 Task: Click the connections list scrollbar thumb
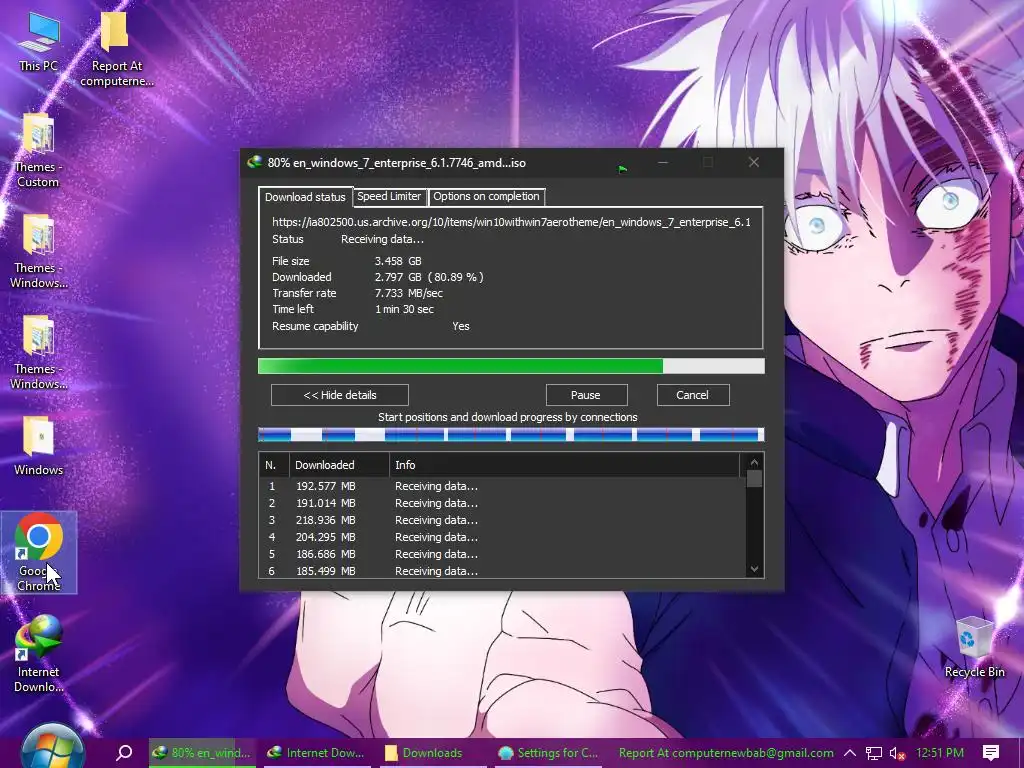click(x=754, y=479)
